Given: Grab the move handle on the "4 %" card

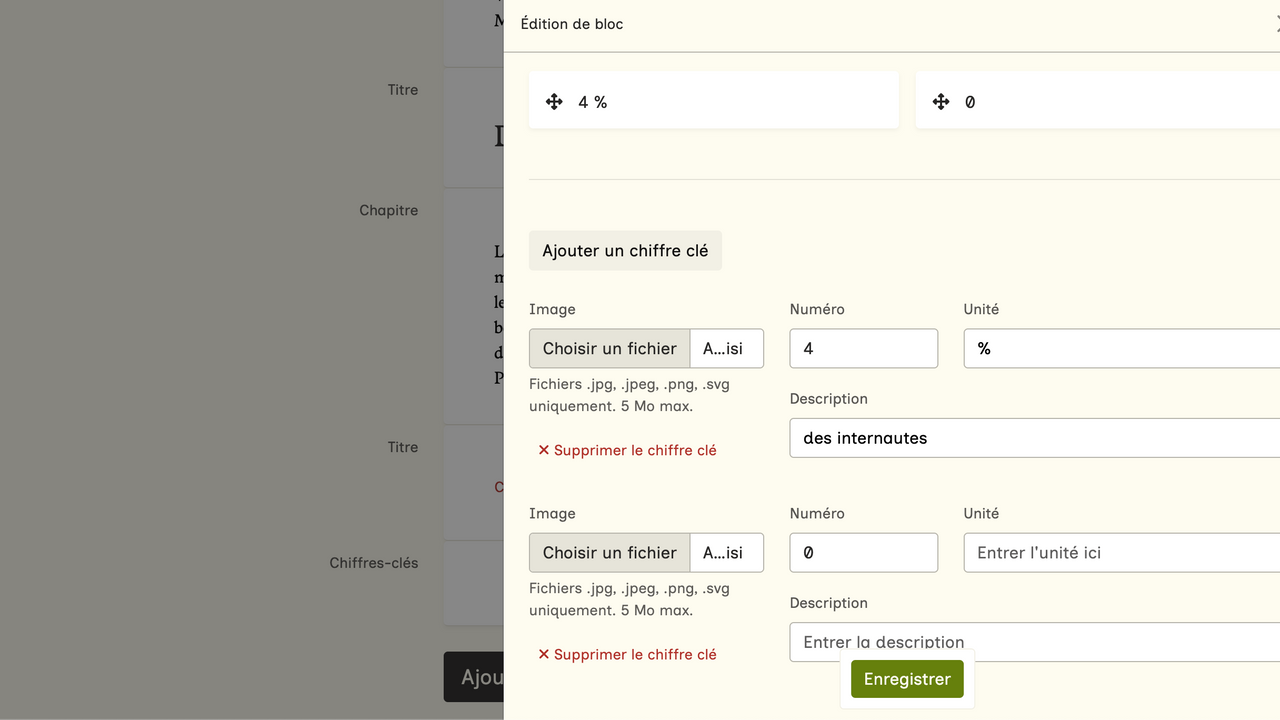Looking at the screenshot, I should pos(554,102).
